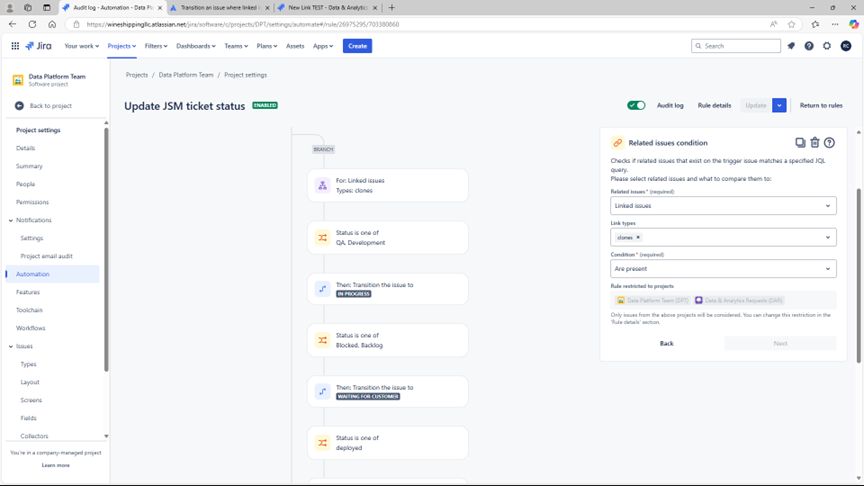864x486 pixels.
Task: Click the Create button
Action: coord(357,46)
